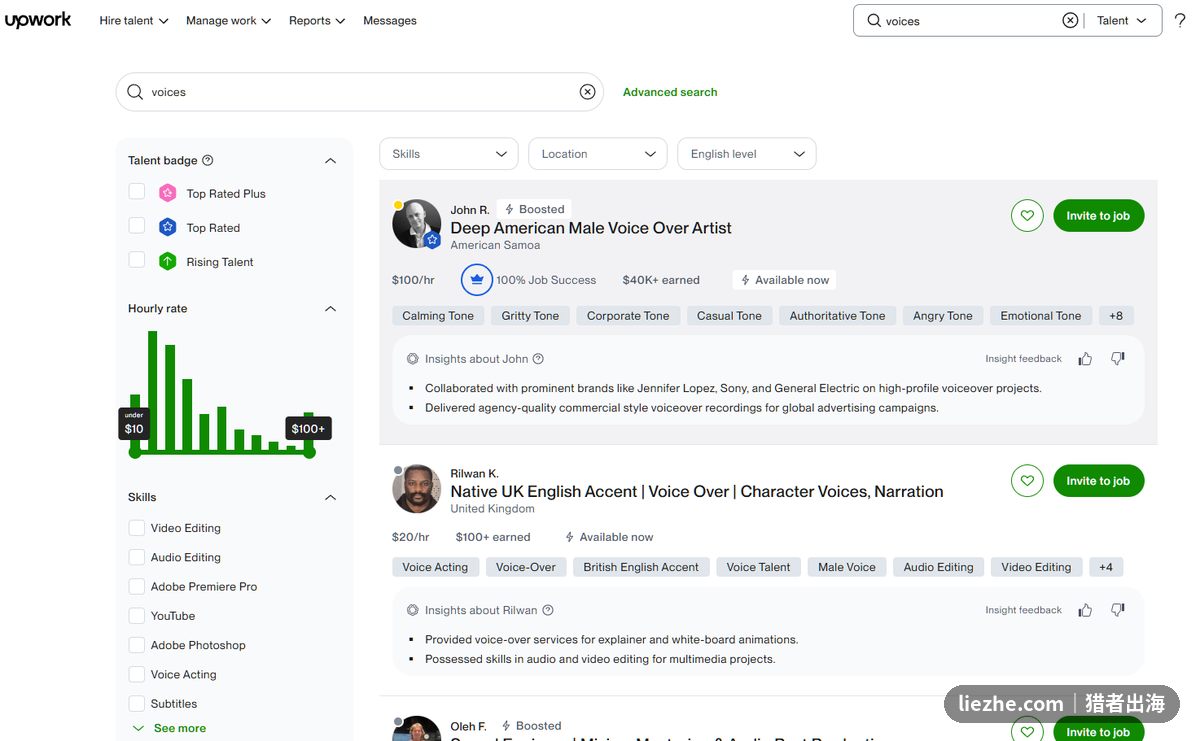The width and height of the screenshot is (1200, 741).
Task: Select the Adobe Photoshop checkbox
Action: tap(137, 645)
